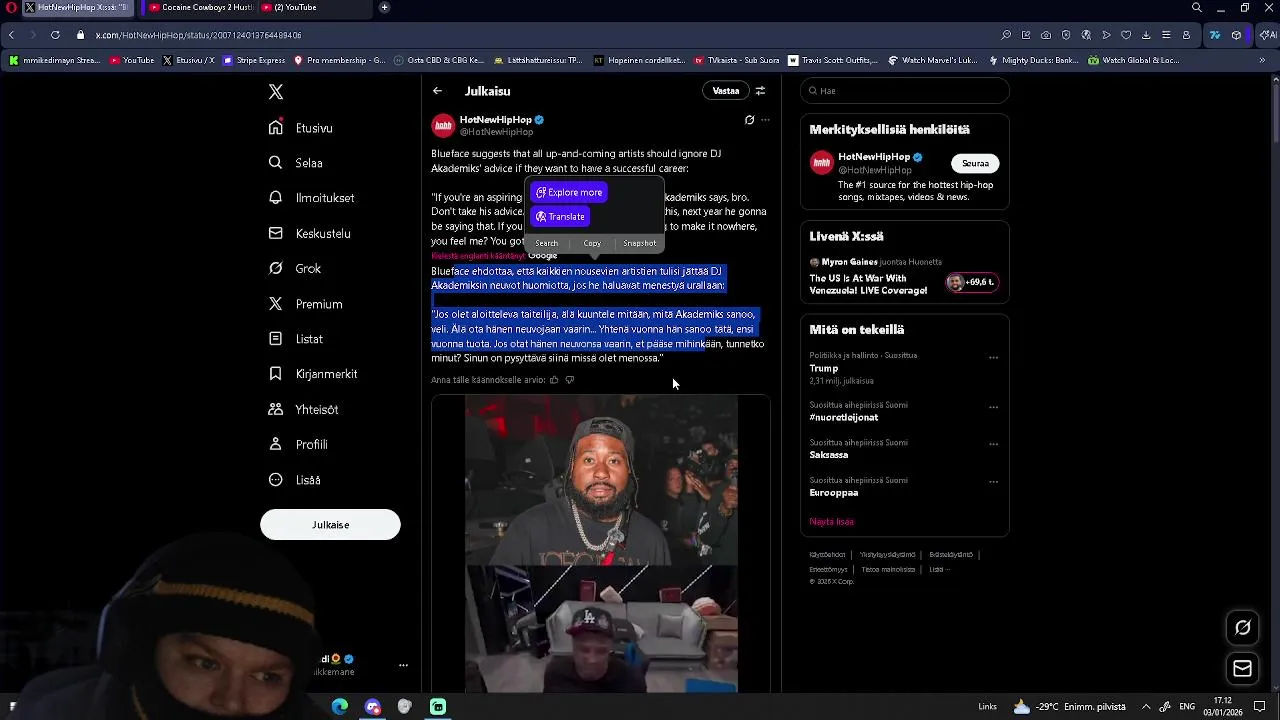Screen dimensions: 1280x720
Task: Open Lisää more menu in sidebar
Action: [x=295, y=480]
